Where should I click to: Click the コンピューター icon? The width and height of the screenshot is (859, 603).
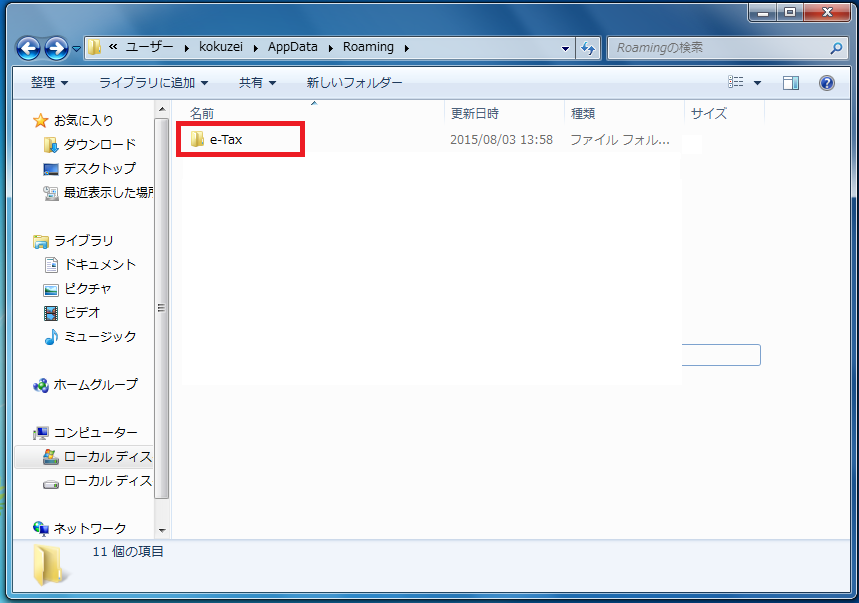[41, 433]
